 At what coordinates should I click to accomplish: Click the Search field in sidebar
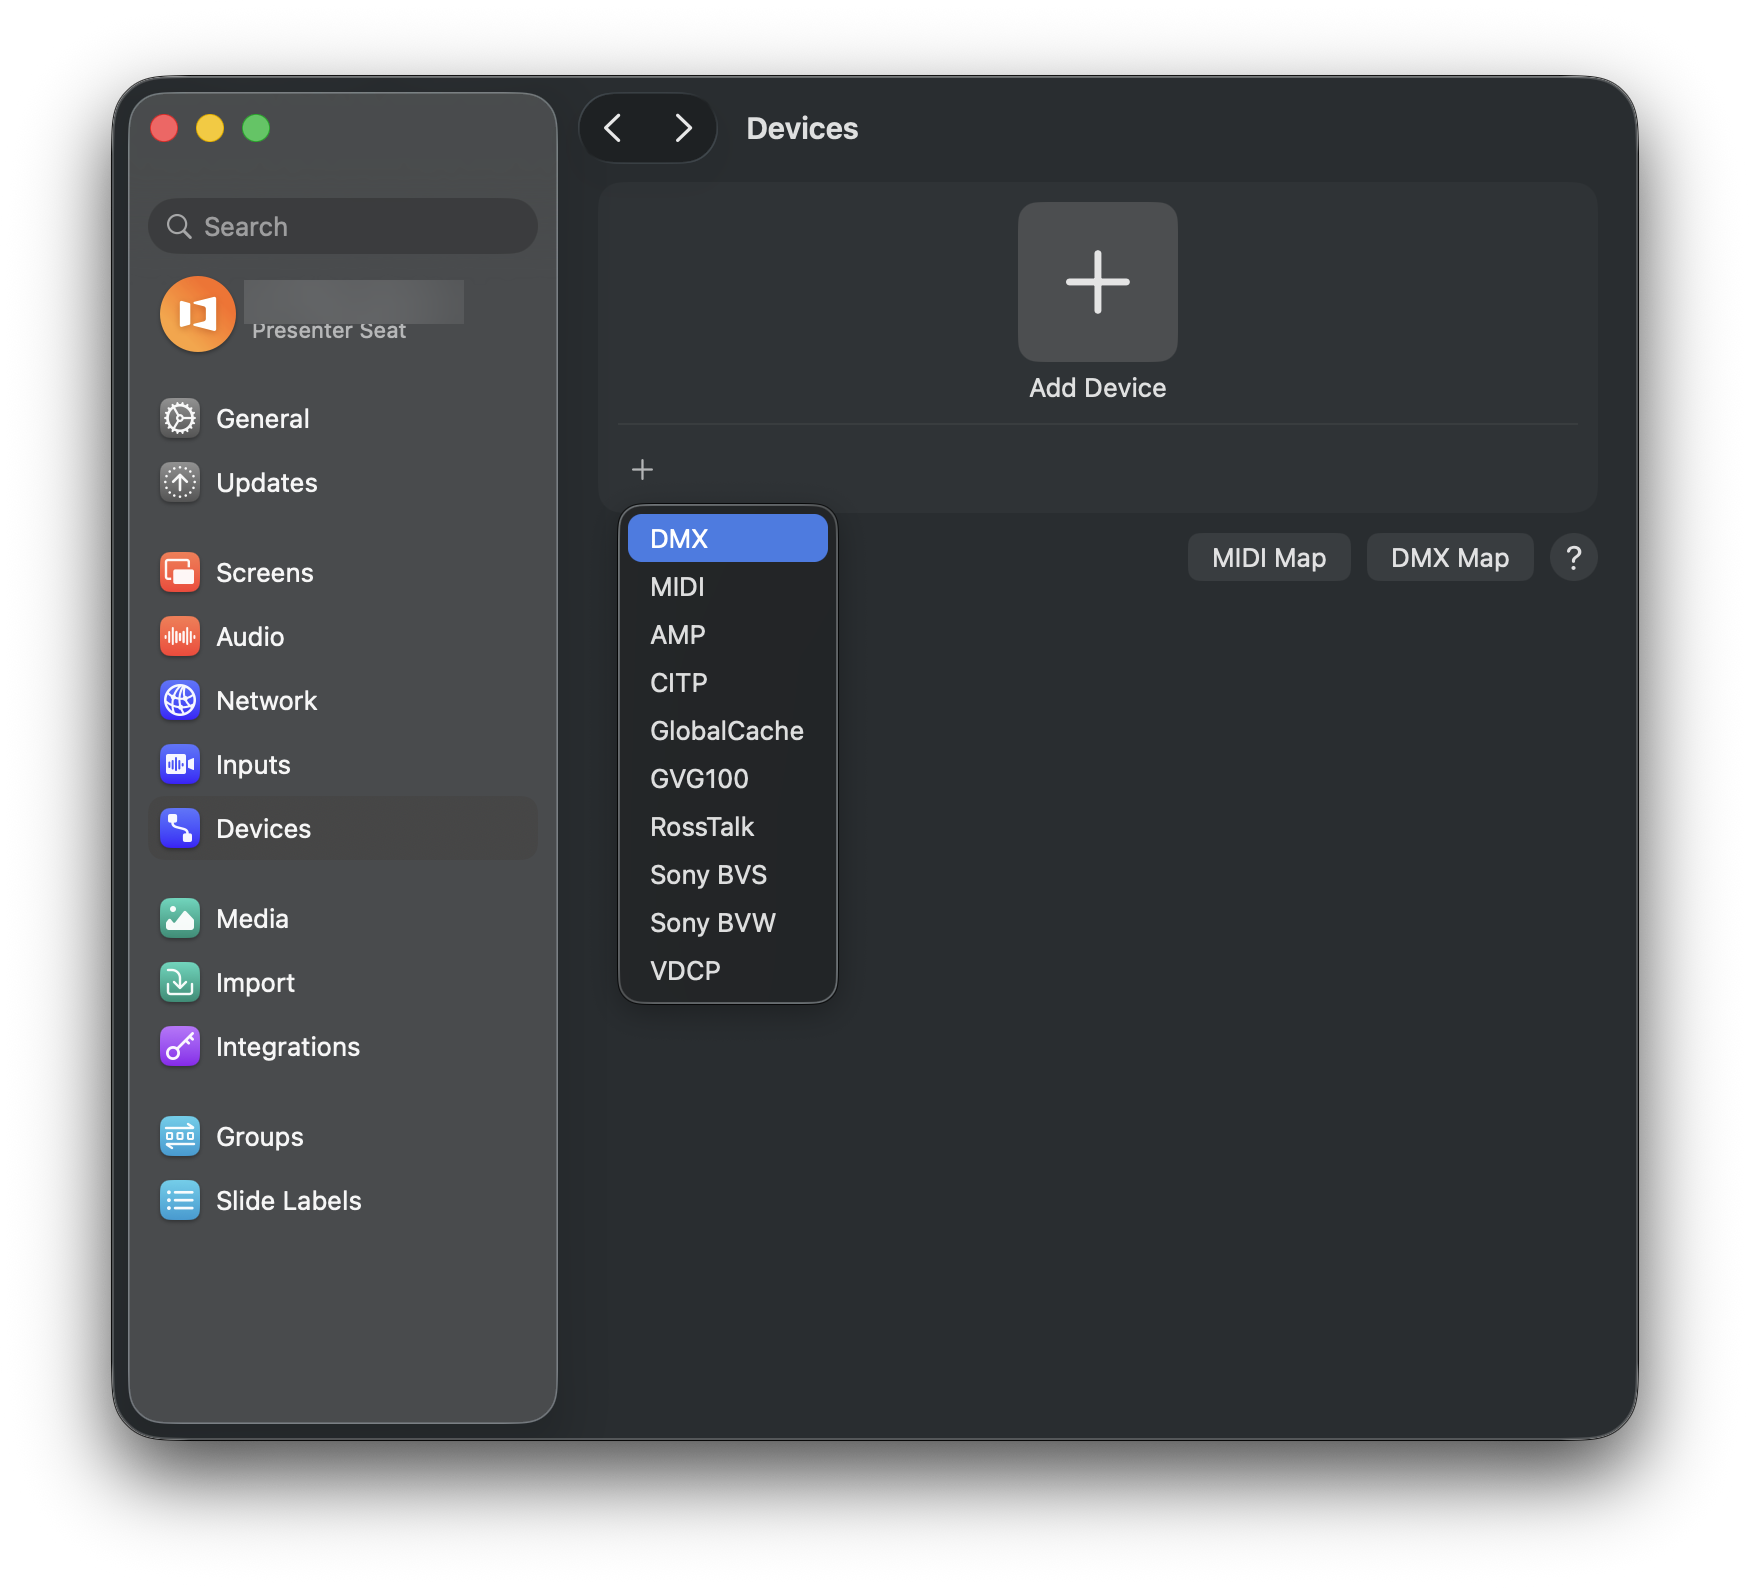point(343,226)
